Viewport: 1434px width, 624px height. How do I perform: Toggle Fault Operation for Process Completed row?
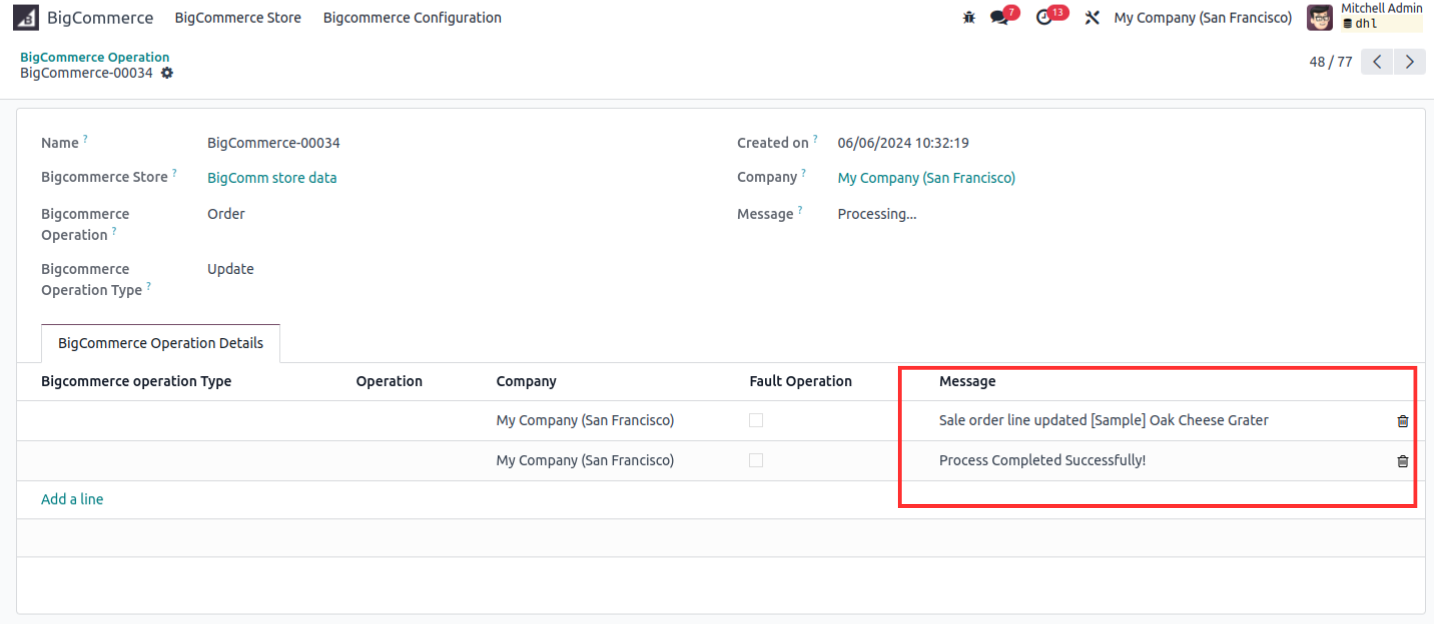click(x=756, y=461)
